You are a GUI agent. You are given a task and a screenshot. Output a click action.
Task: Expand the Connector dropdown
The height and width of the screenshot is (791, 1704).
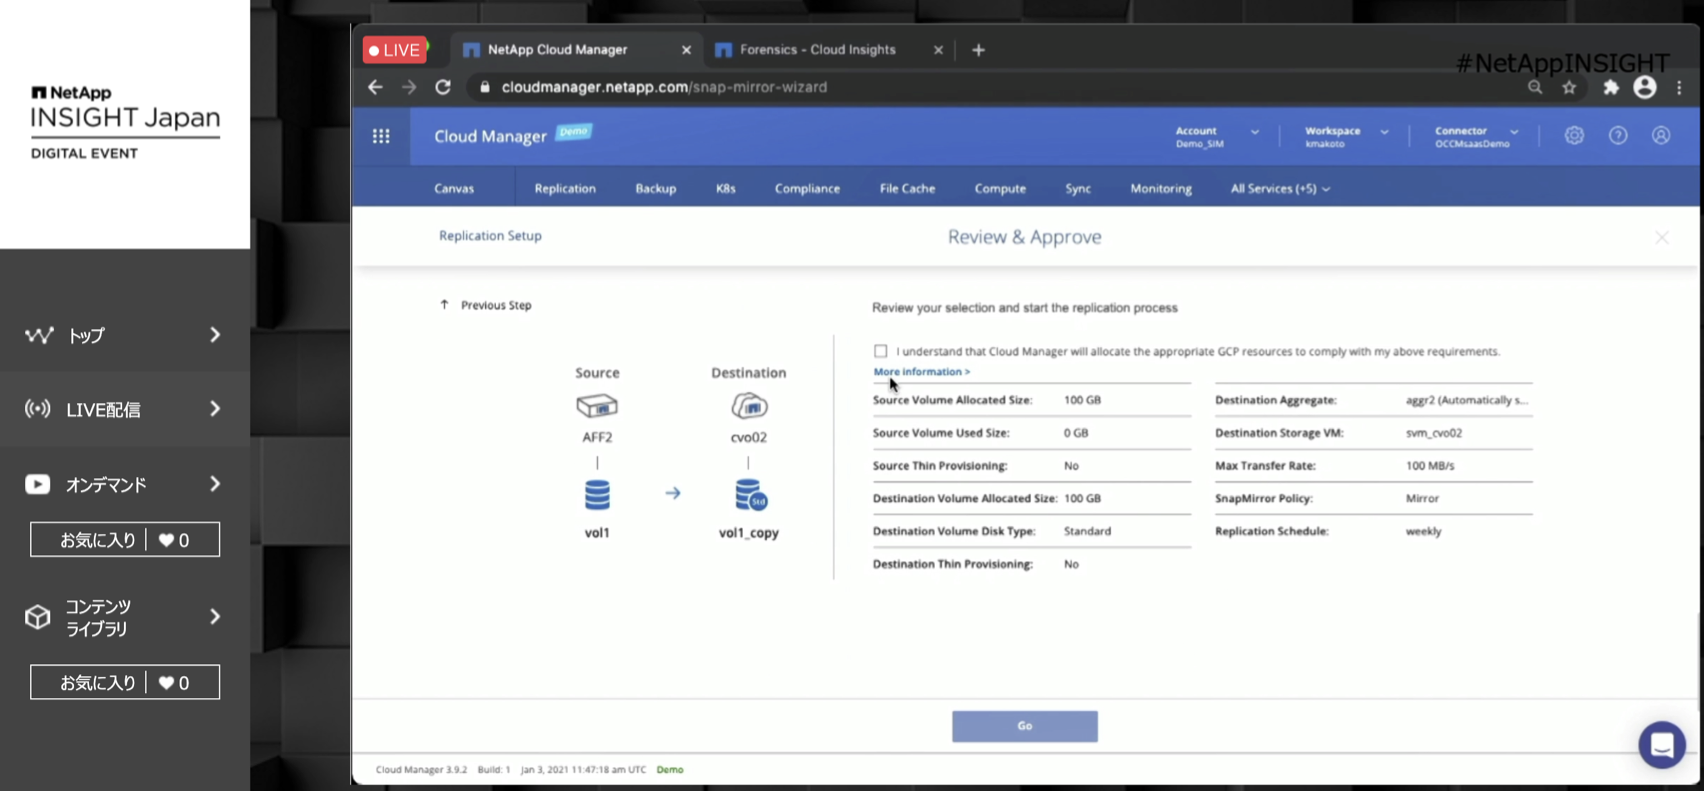(x=1514, y=132)
